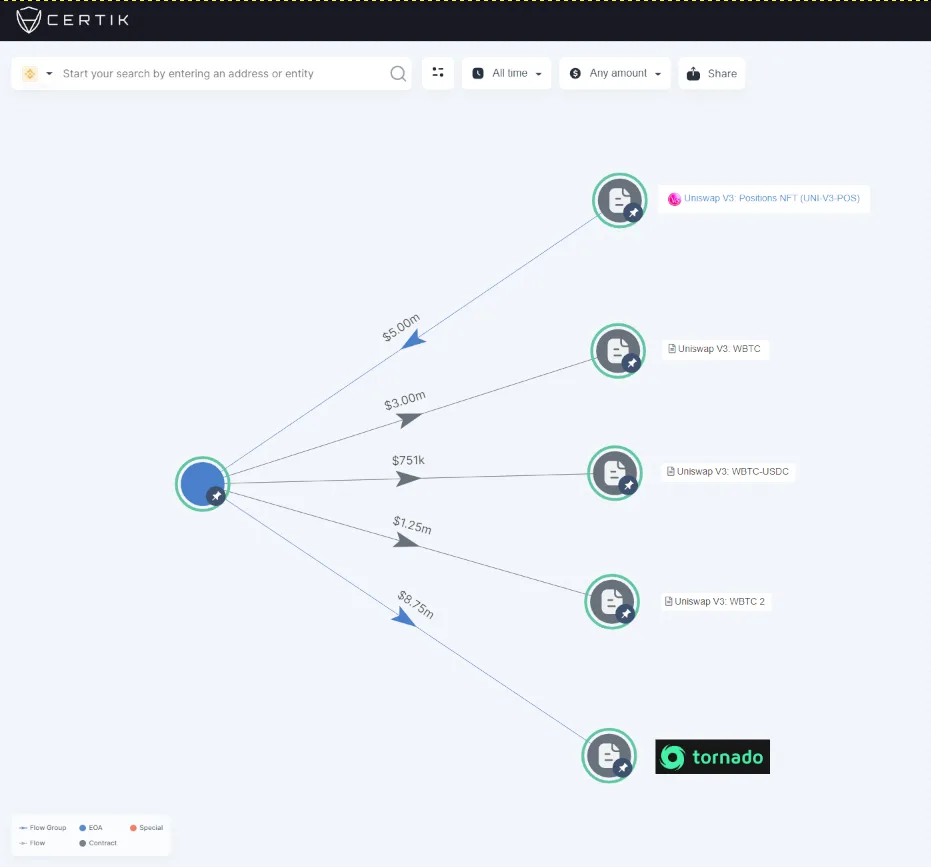Select the blue EOA source node
Image resolution: width=931 pixels, height=867 pixels.
click(202, 483)
